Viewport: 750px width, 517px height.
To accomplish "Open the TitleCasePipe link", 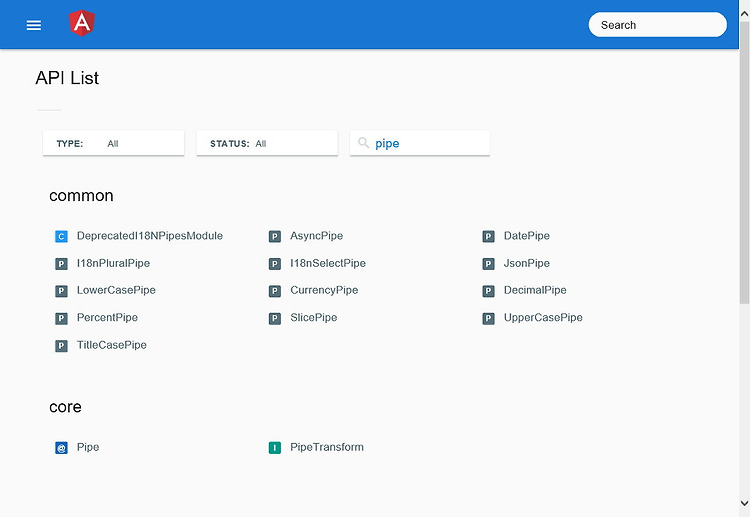I will tap(111, 345).
